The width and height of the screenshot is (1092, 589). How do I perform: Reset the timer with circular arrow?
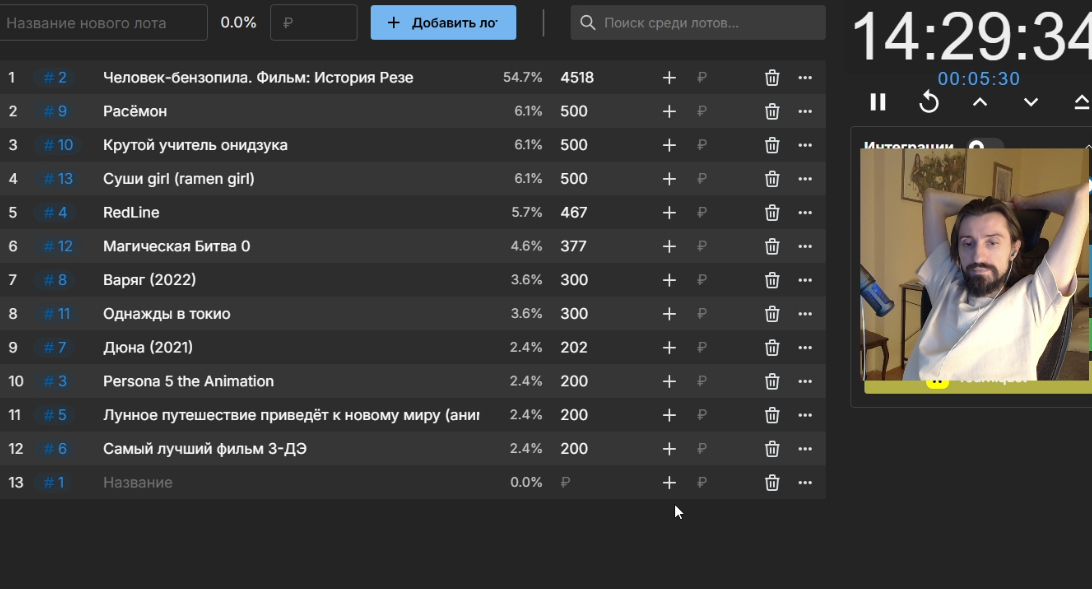[929, 102]
